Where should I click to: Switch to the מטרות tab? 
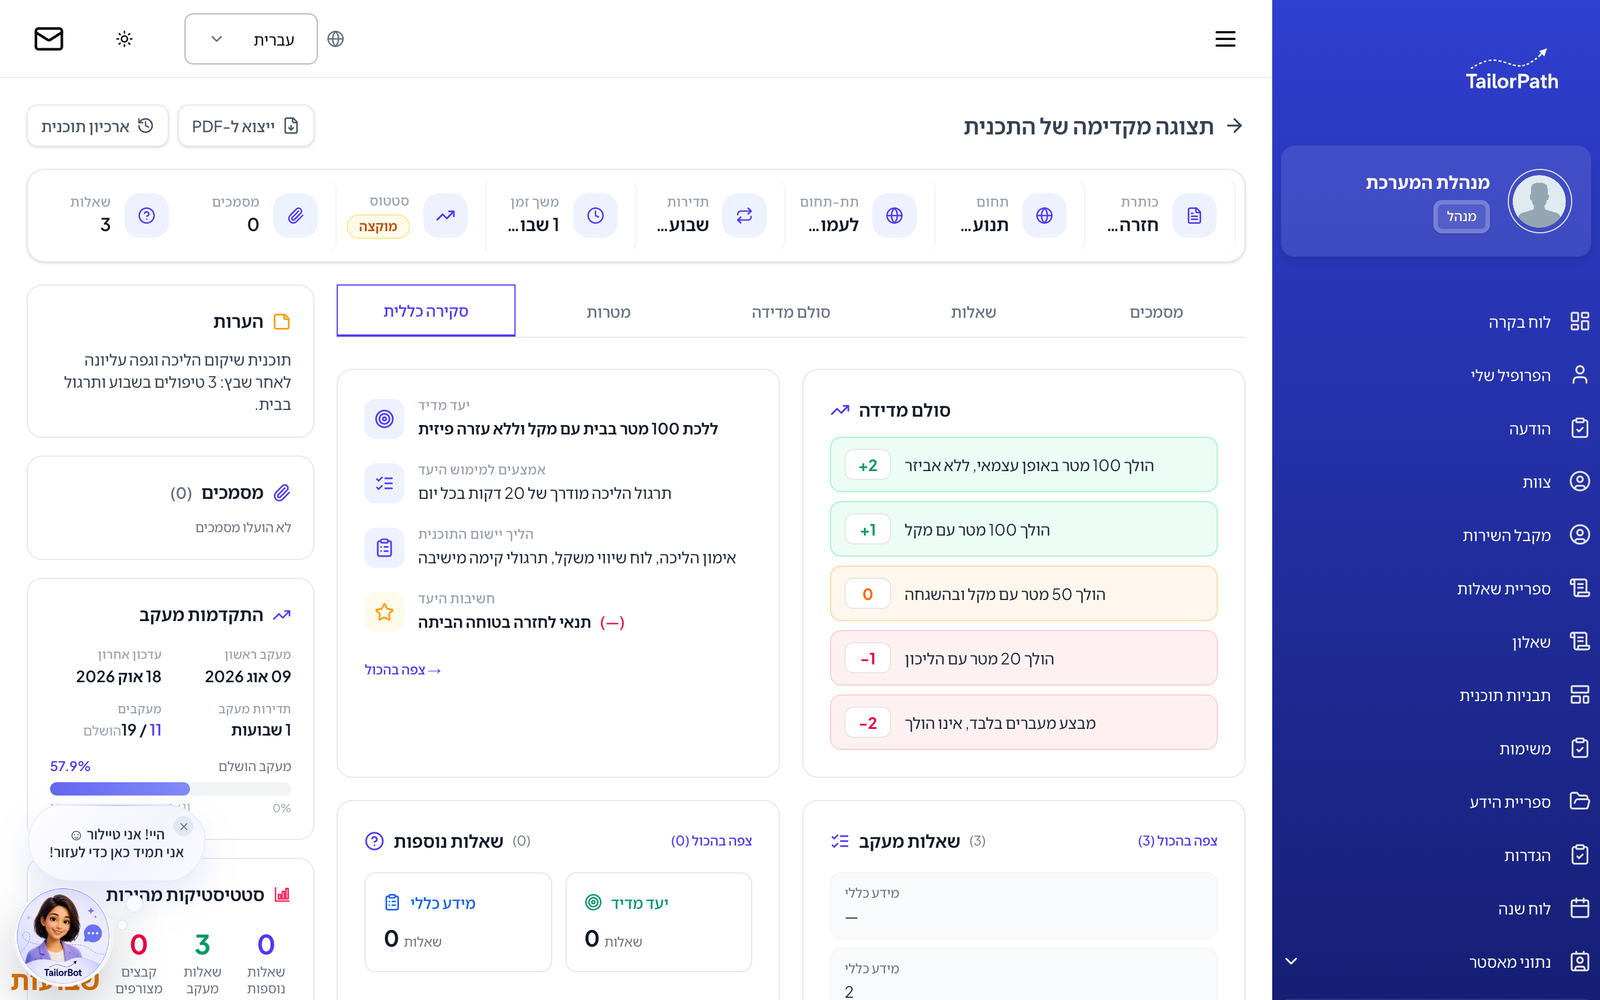click(x=608, y=312)
